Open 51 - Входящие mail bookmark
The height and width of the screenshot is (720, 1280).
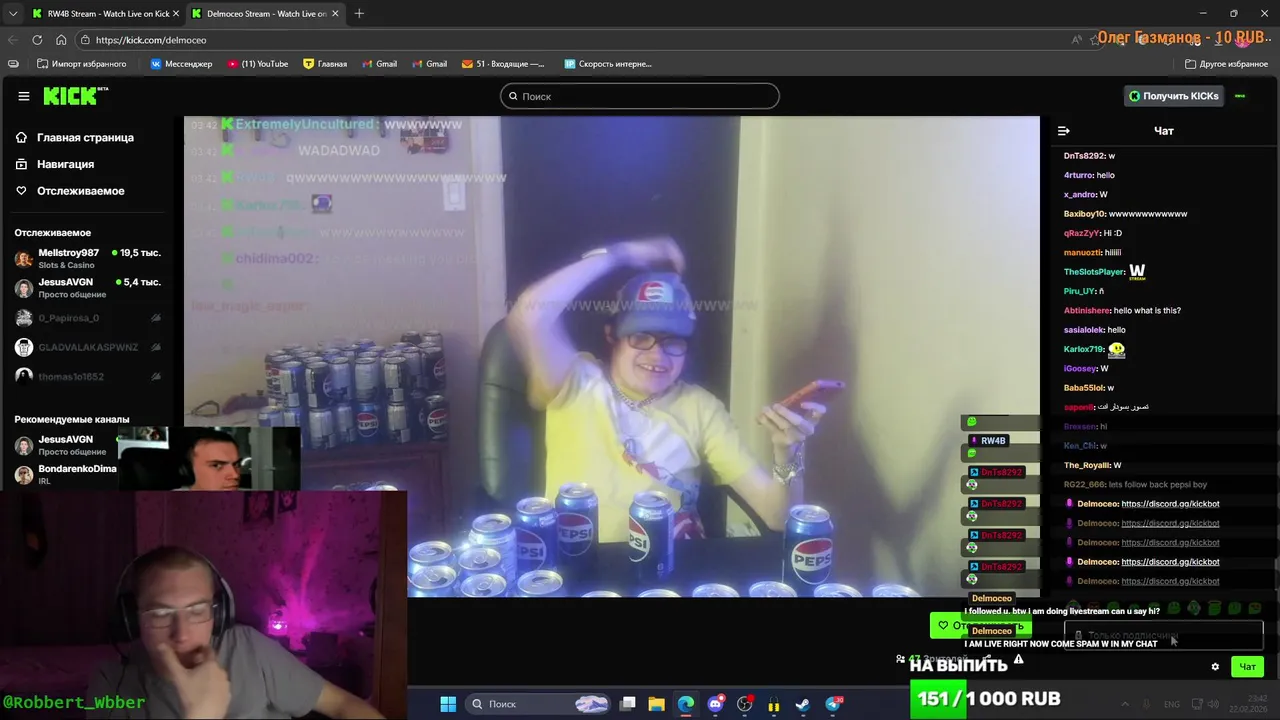[503, 64]
